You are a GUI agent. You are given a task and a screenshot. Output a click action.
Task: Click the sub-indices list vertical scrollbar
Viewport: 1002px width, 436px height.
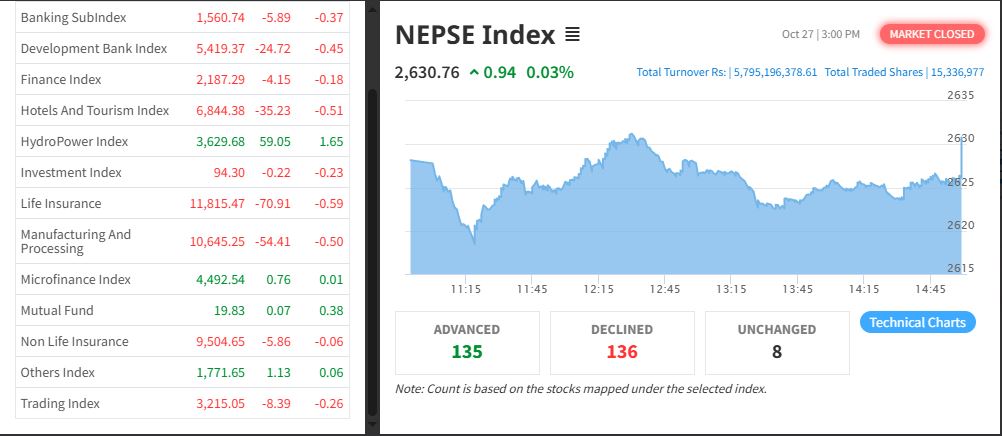tap(373, 253)
